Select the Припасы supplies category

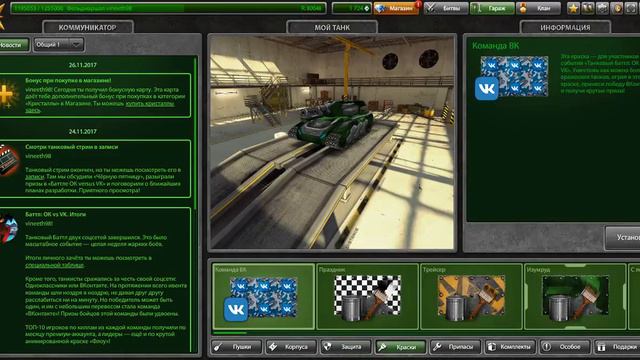pyautogui.click(x=455, y=347)
